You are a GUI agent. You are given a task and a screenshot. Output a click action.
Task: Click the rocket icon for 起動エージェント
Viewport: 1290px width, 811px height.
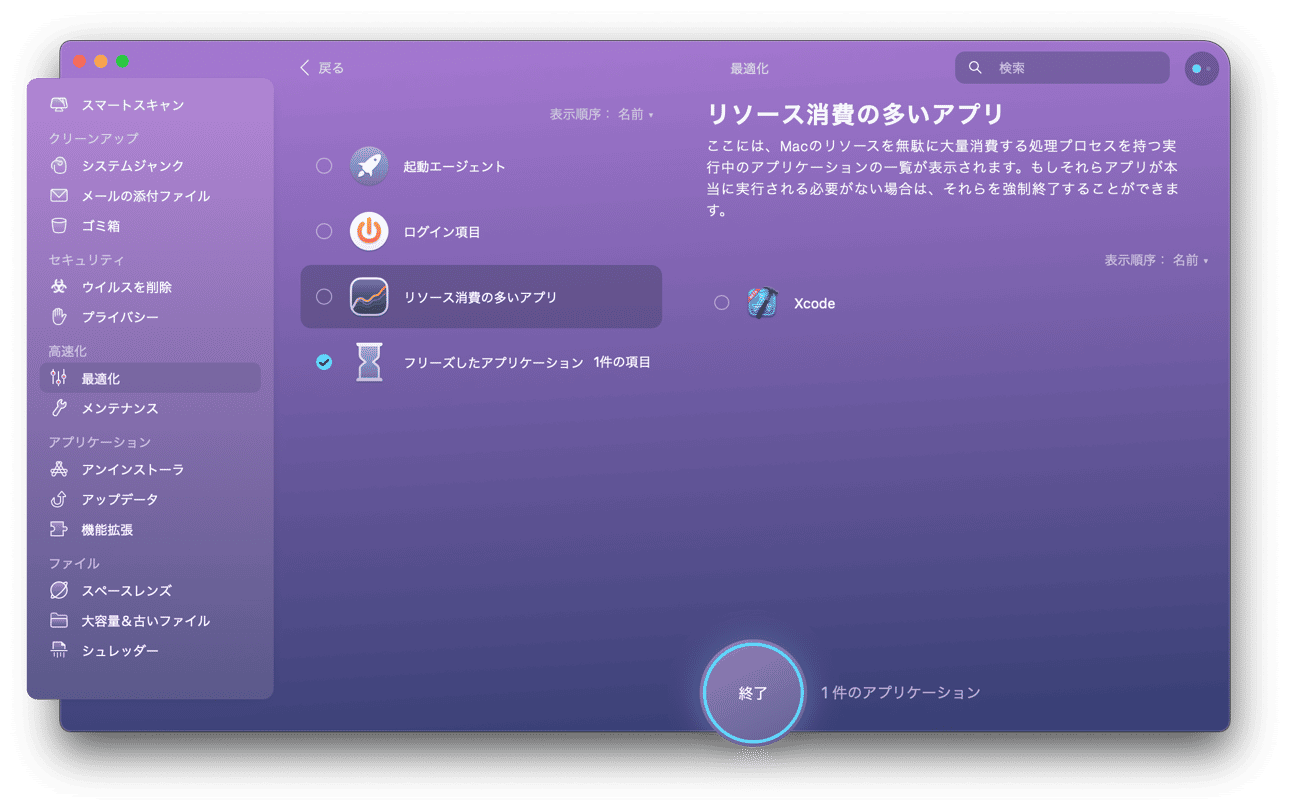[369, 166]
